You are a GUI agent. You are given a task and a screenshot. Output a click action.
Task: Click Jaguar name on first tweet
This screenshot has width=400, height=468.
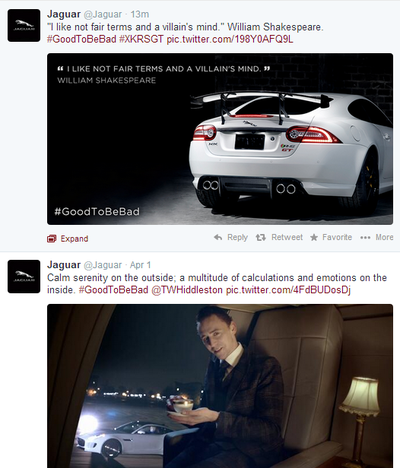[x=64, y=14]
